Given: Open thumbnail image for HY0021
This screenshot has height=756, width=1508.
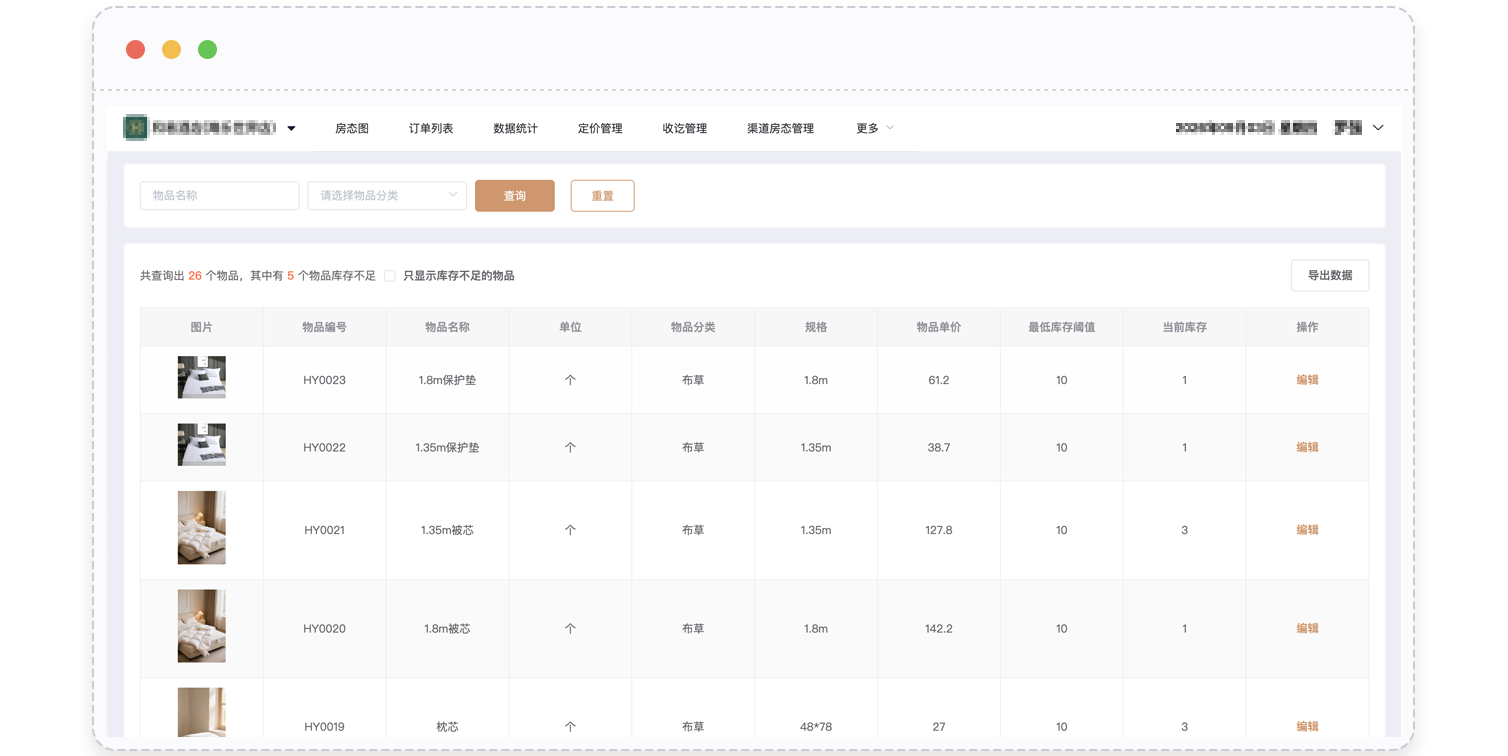Looking at the screenshot, I should click(202, 528).
